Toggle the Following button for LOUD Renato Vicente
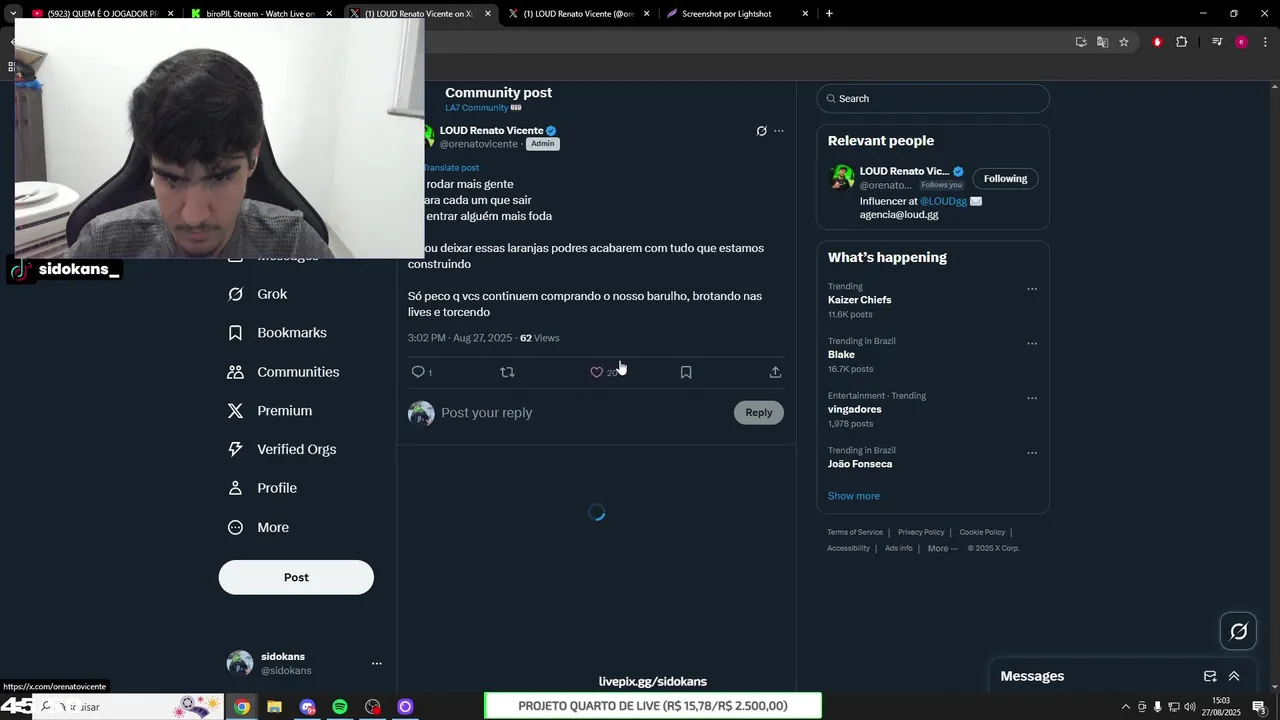1280x720 pixels. coord(1005,178)
